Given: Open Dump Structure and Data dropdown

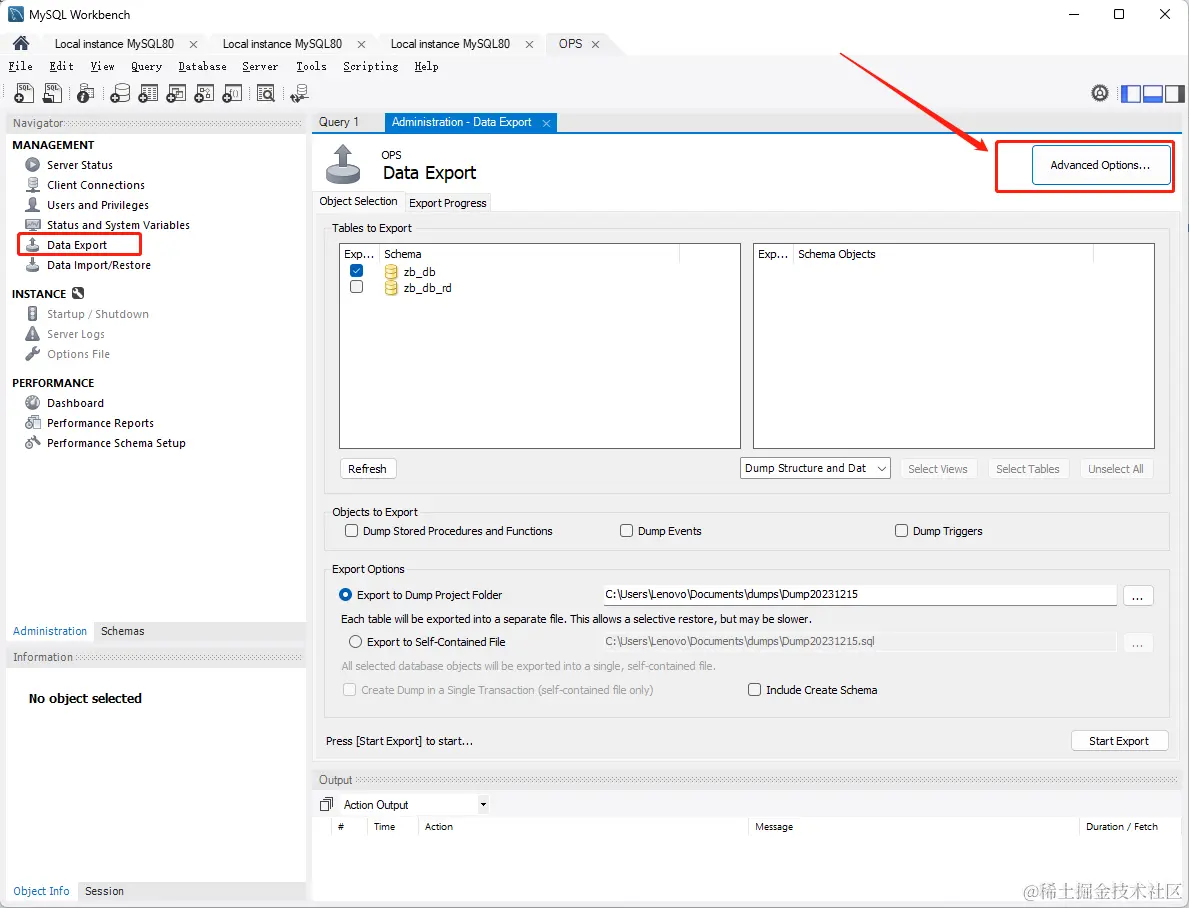Looking at the screenshot, I should point(815,468).
